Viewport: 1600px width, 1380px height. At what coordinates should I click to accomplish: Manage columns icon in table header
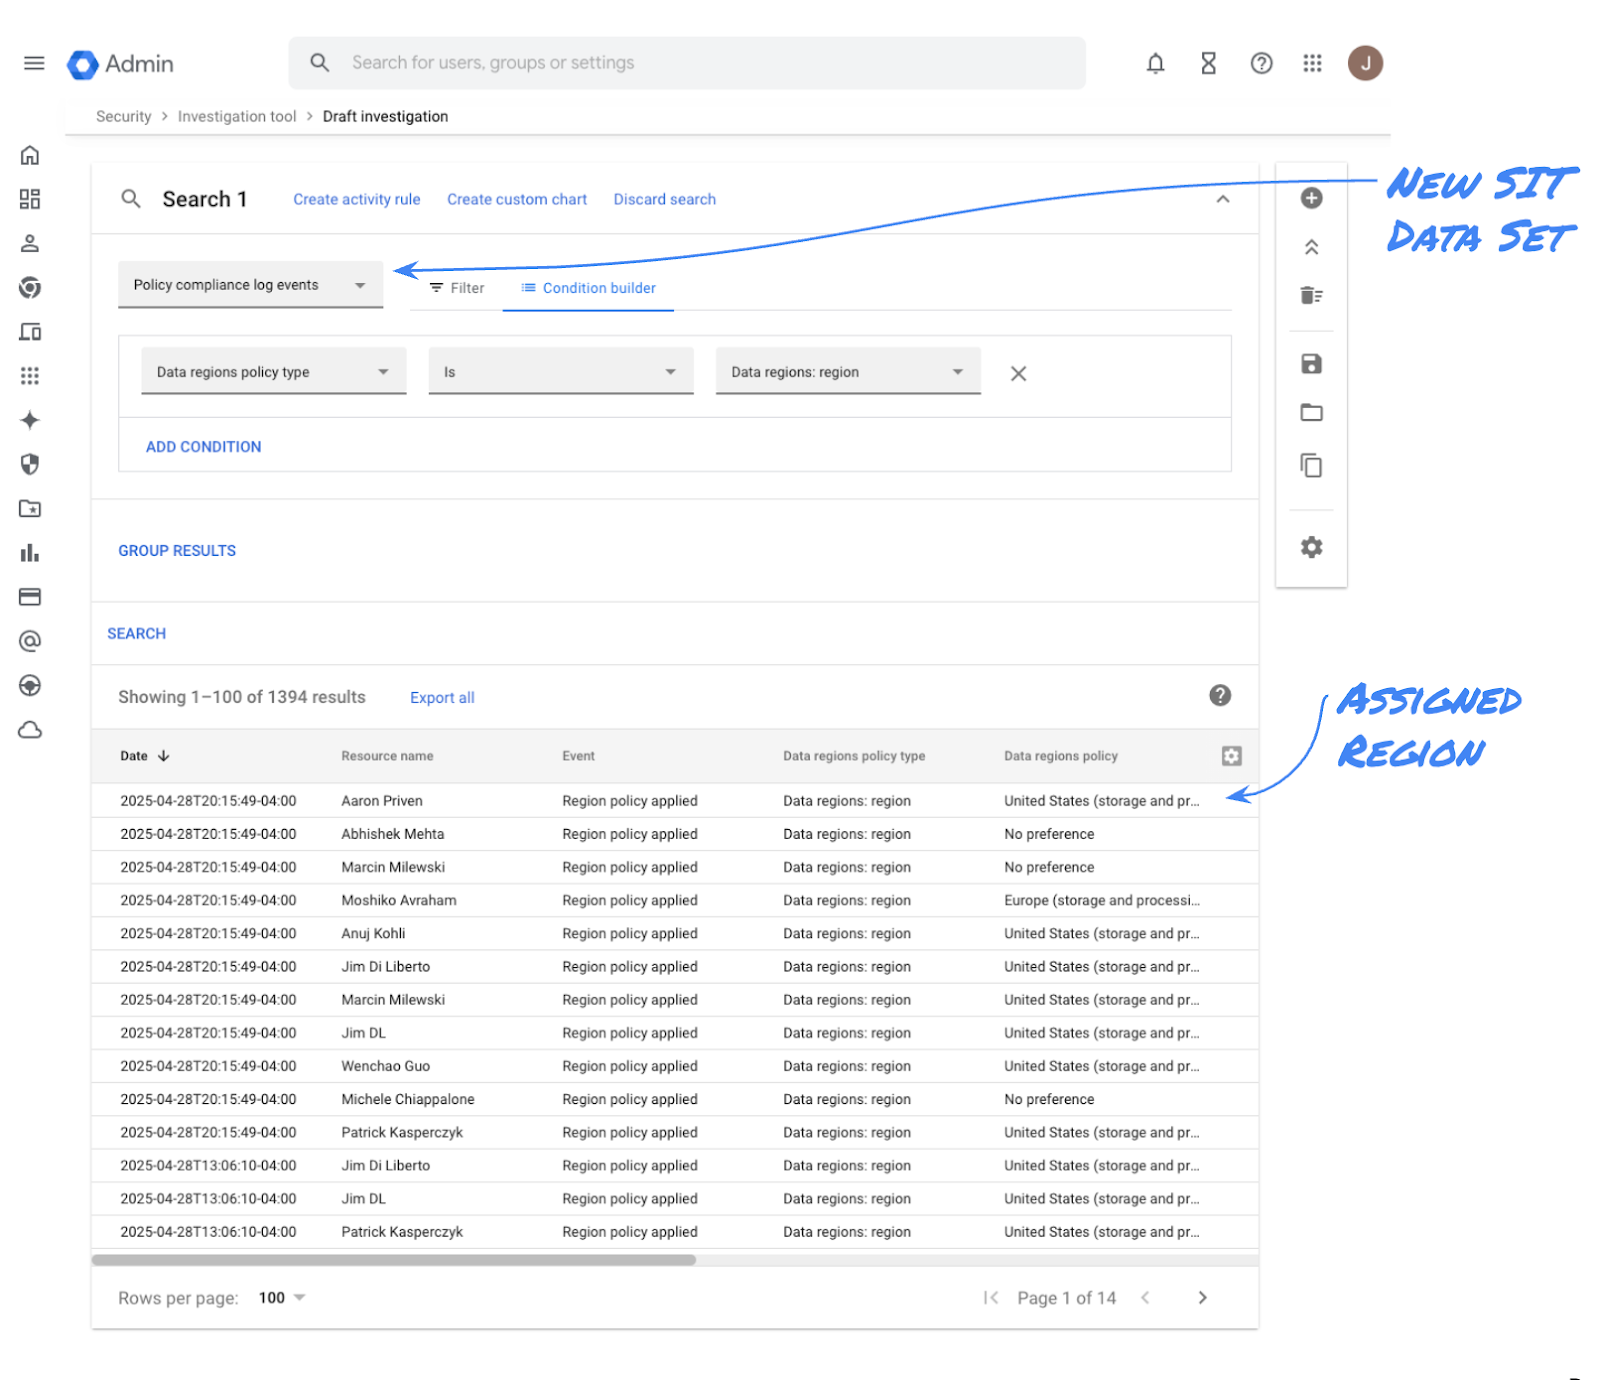tap(1231, 756)
